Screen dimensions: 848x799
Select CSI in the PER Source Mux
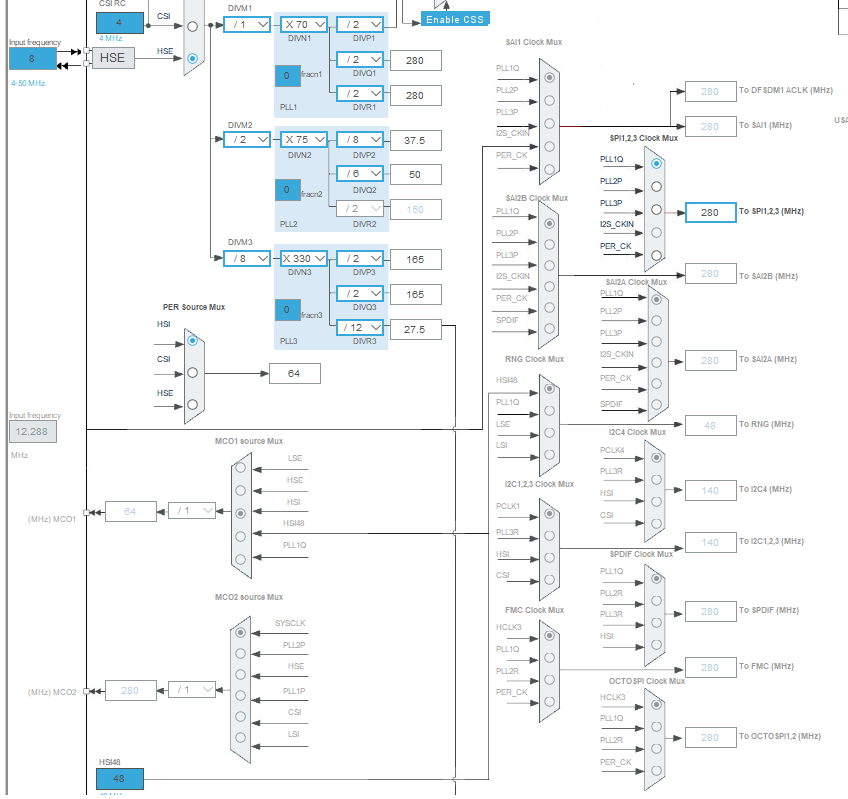point(193,373)
